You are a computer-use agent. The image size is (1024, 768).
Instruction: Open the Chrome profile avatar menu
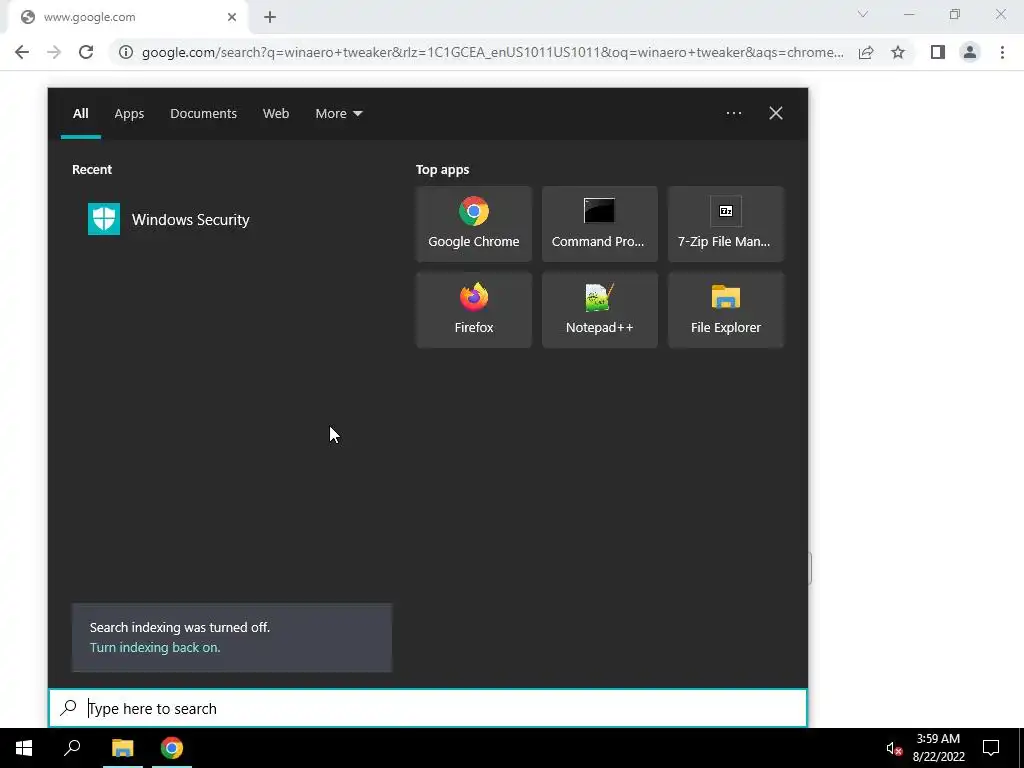[x=970, y=52]
